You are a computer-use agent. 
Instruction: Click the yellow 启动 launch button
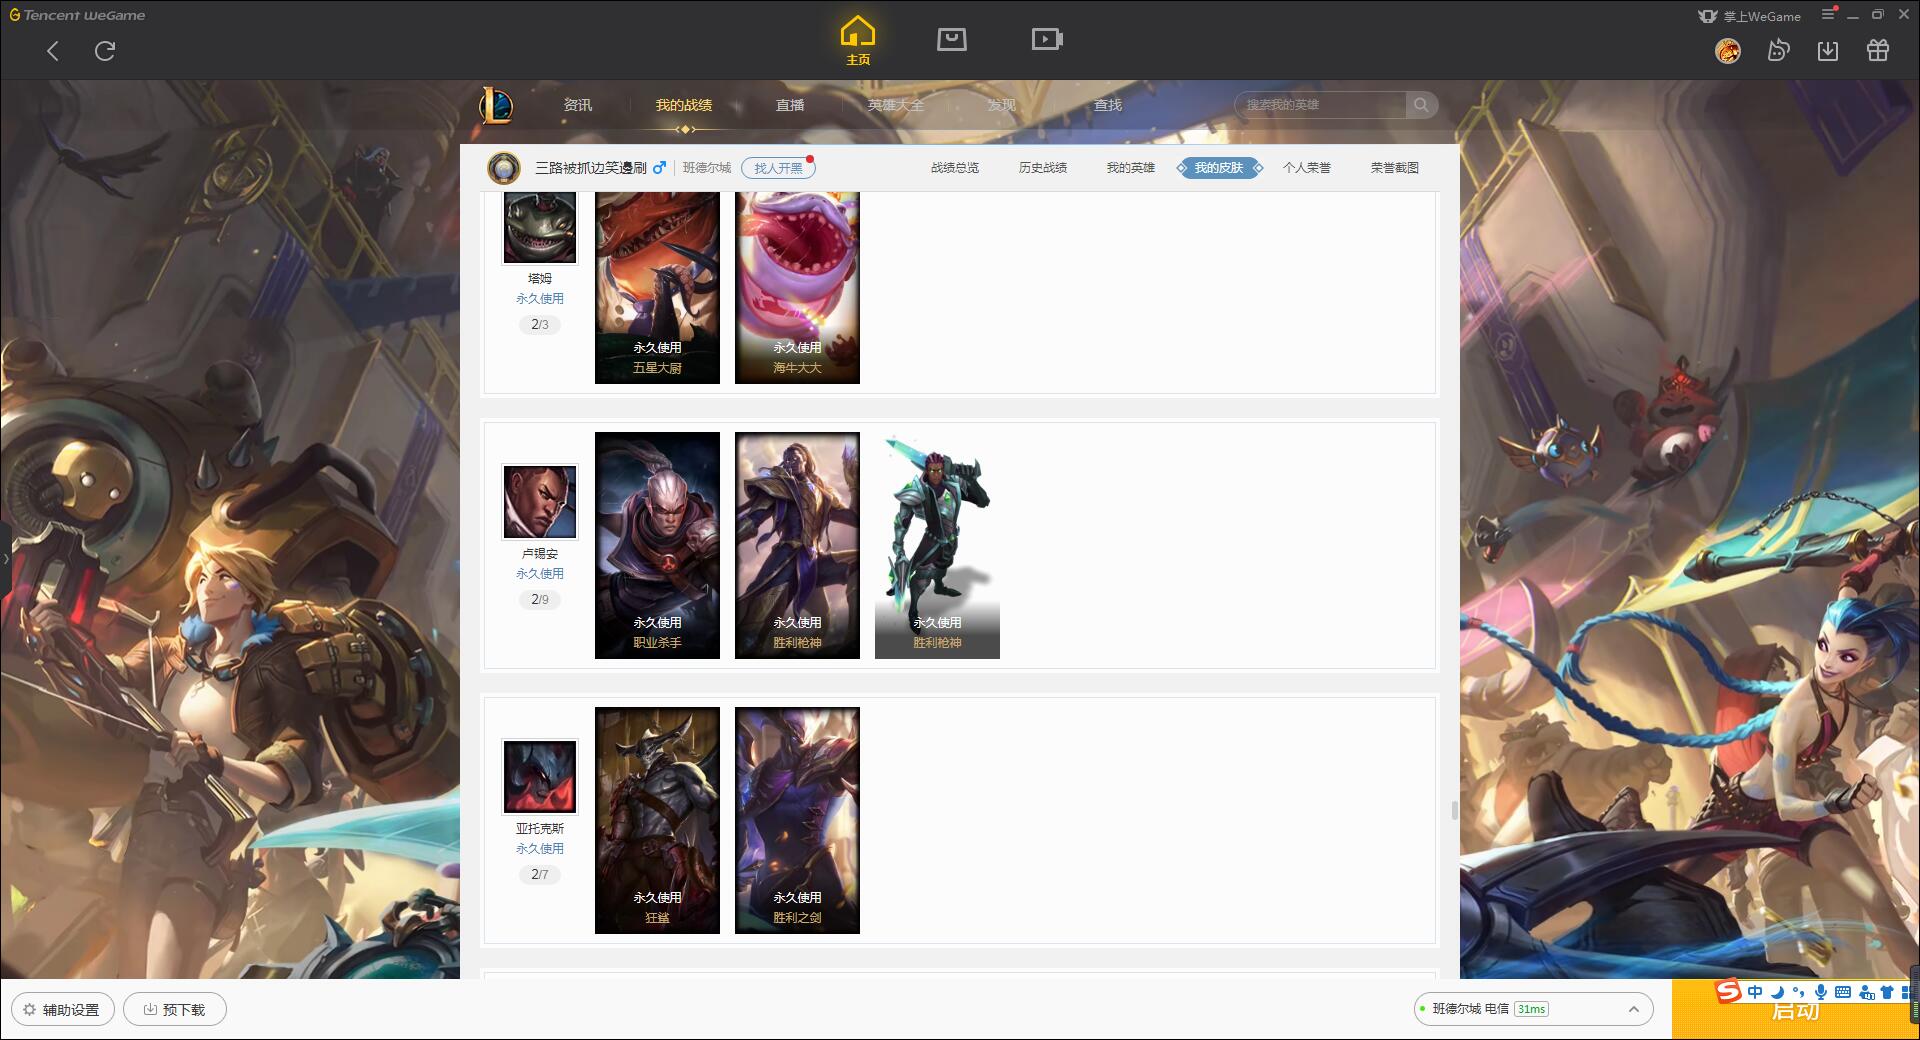coord(1795,1012)
